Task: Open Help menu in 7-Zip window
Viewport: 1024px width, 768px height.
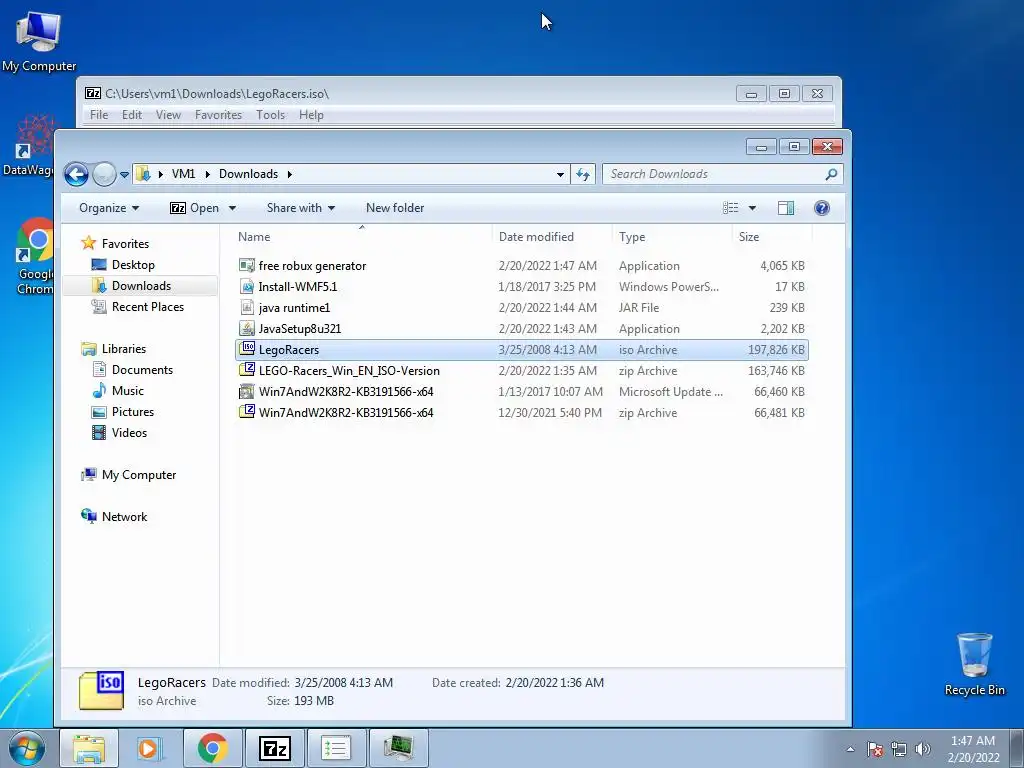Action: pyautogui.click(x=311, y=115)
